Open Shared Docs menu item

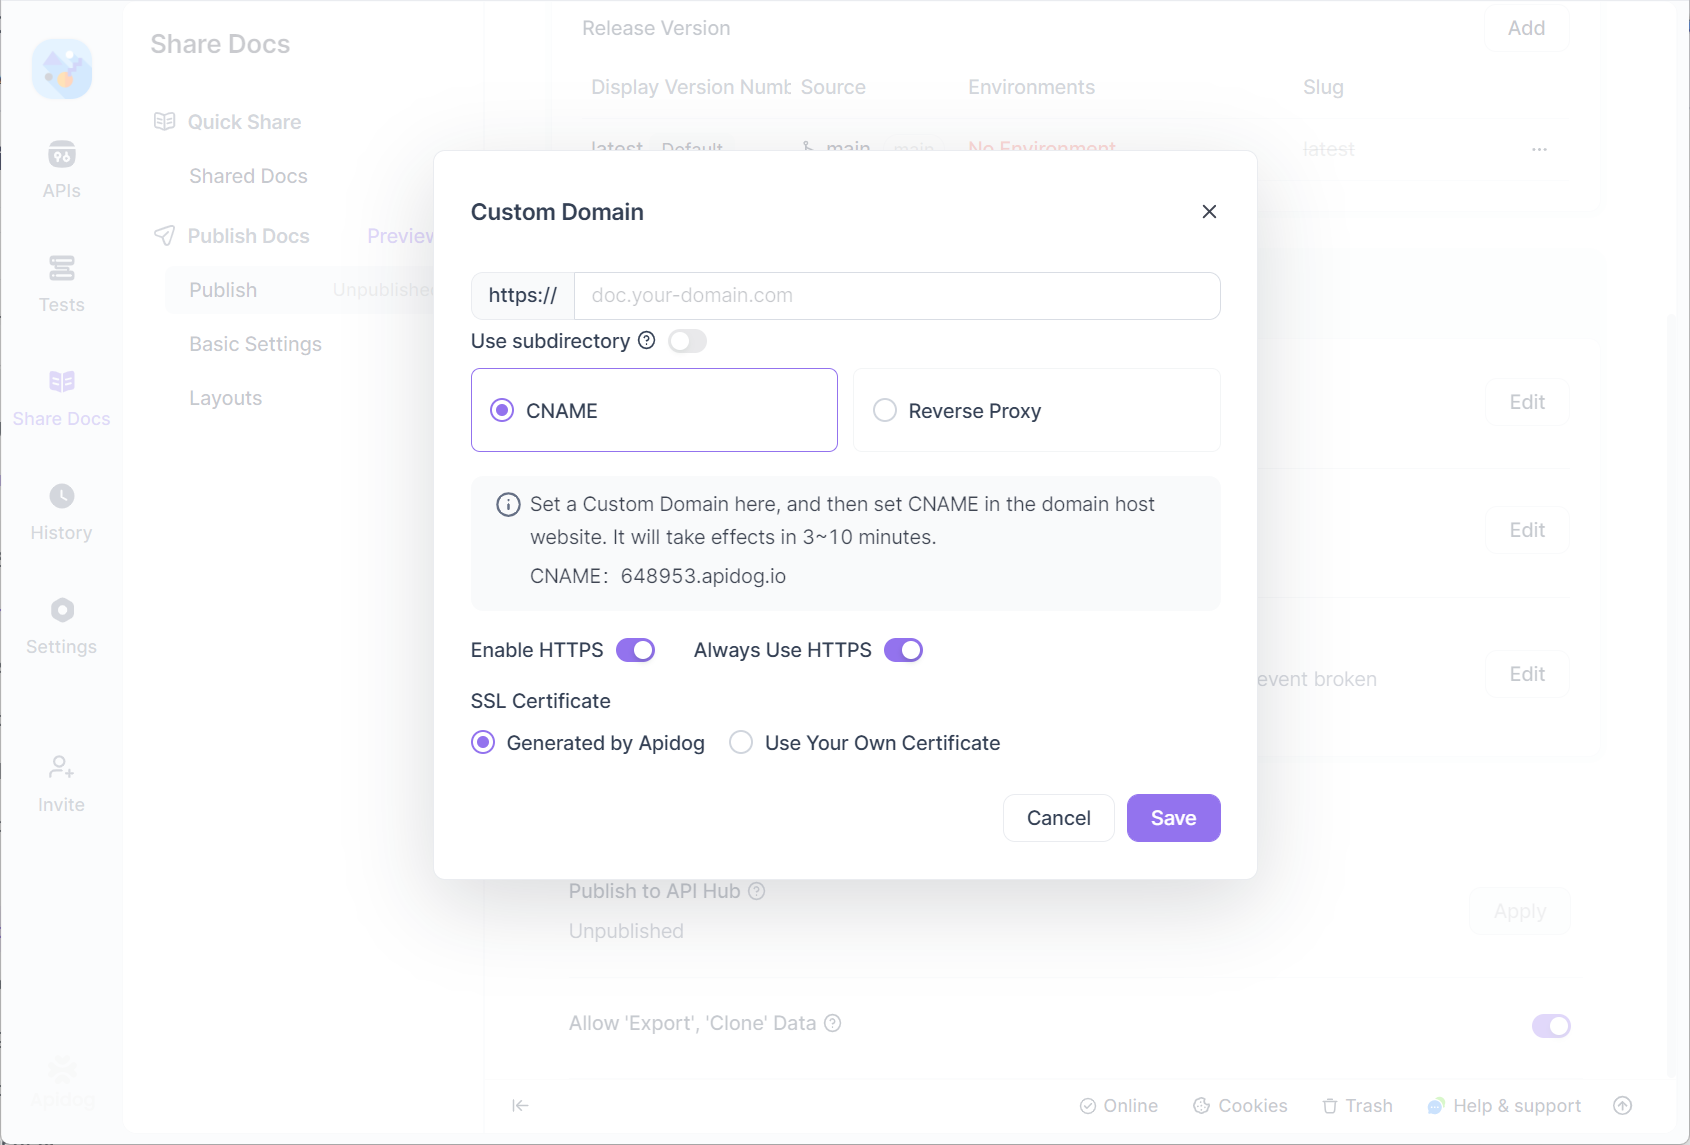pos(249,176)
